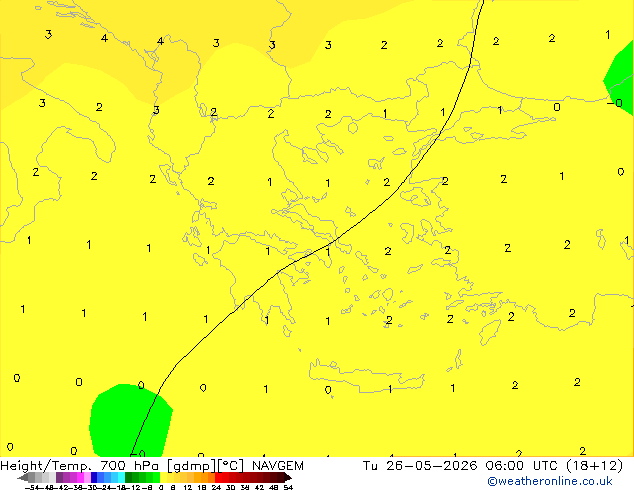This screenshot has width=634, height=490.
Task: Click the (18+12) forecast run label
Action: (595, 466)
